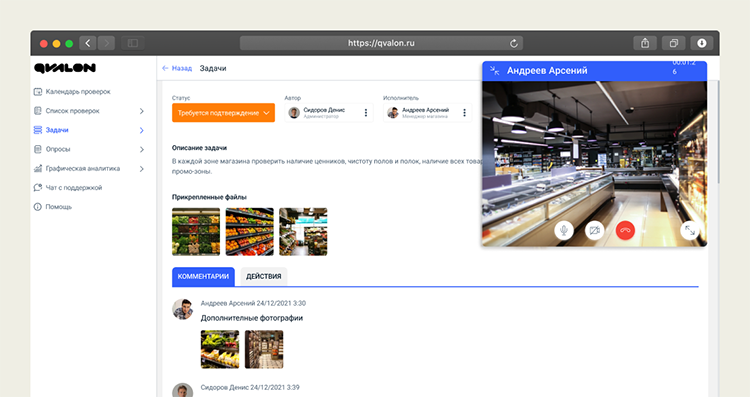Mute the microphone in the video call
This screenshot has width=750, height=397.
[564, 230]
